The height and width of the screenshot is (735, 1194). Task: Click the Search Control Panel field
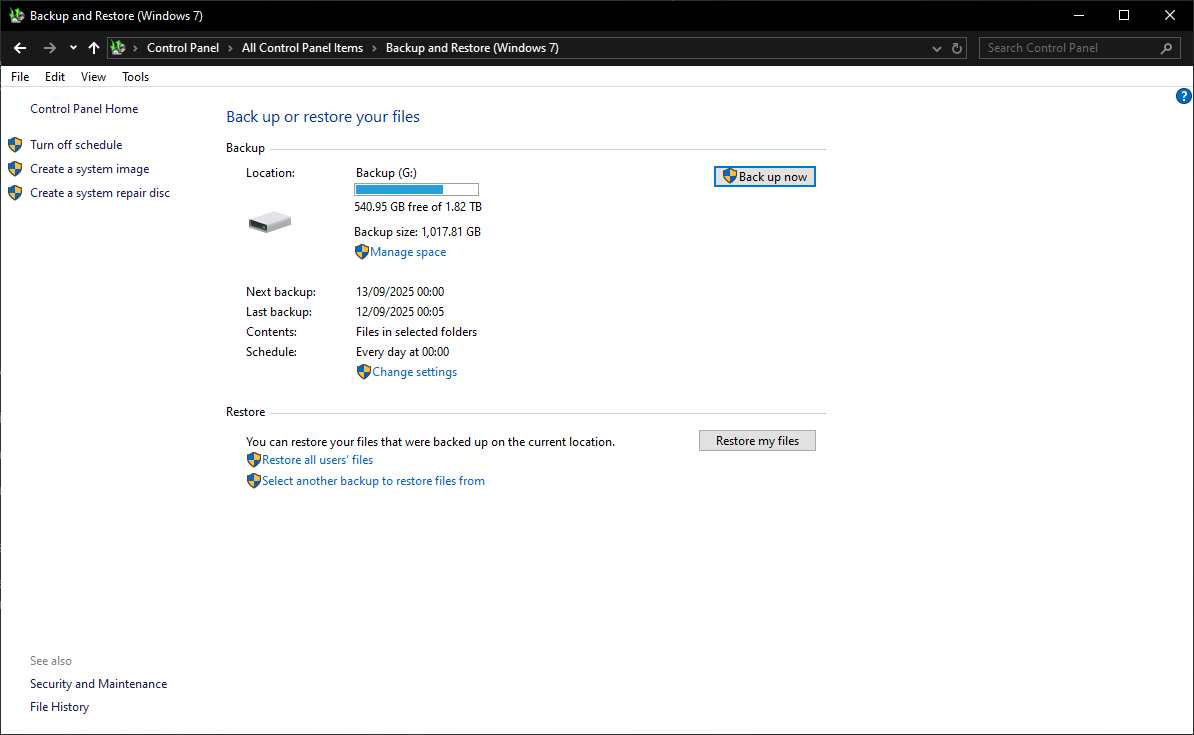point(1068,48)
